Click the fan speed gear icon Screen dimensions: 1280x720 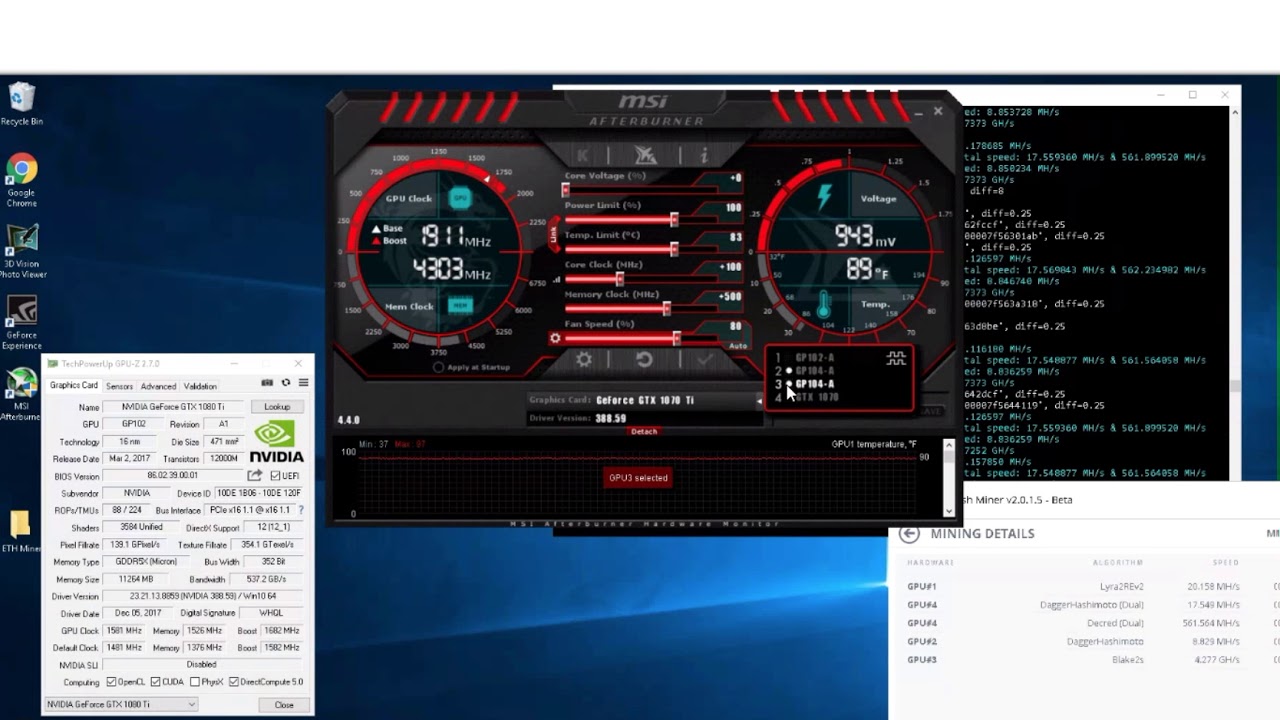(x=555, y=338)
